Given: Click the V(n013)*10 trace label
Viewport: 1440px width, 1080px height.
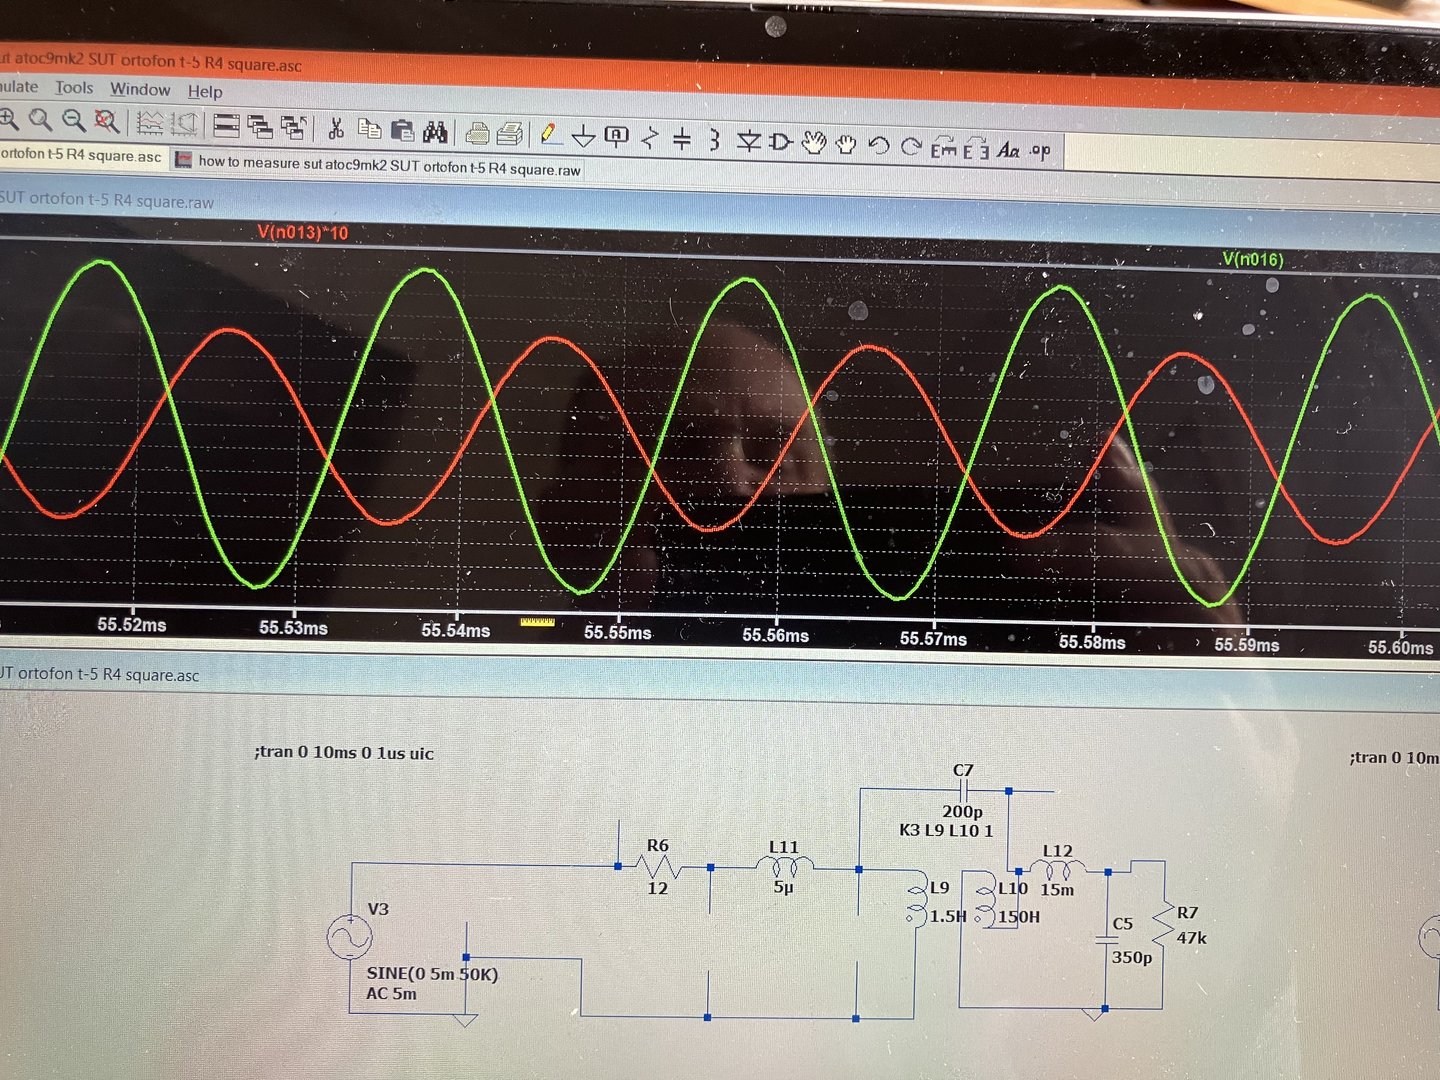Looking at the screenshot, I should 303,232.
